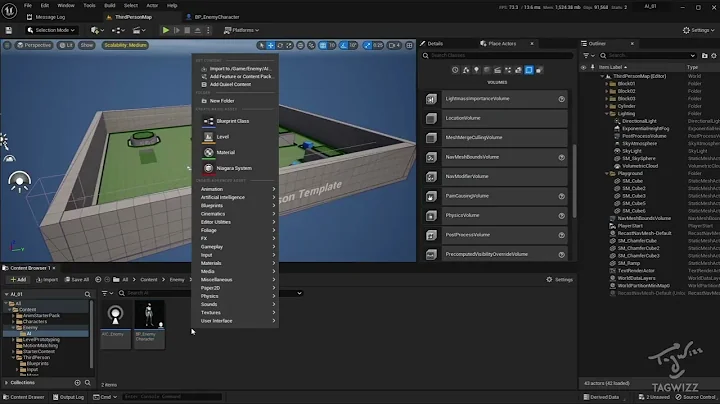Image resolution: width=720 pixels, height=404 pixels.
Task: Open Outliner settings gear icon
Action: point(714,56)
